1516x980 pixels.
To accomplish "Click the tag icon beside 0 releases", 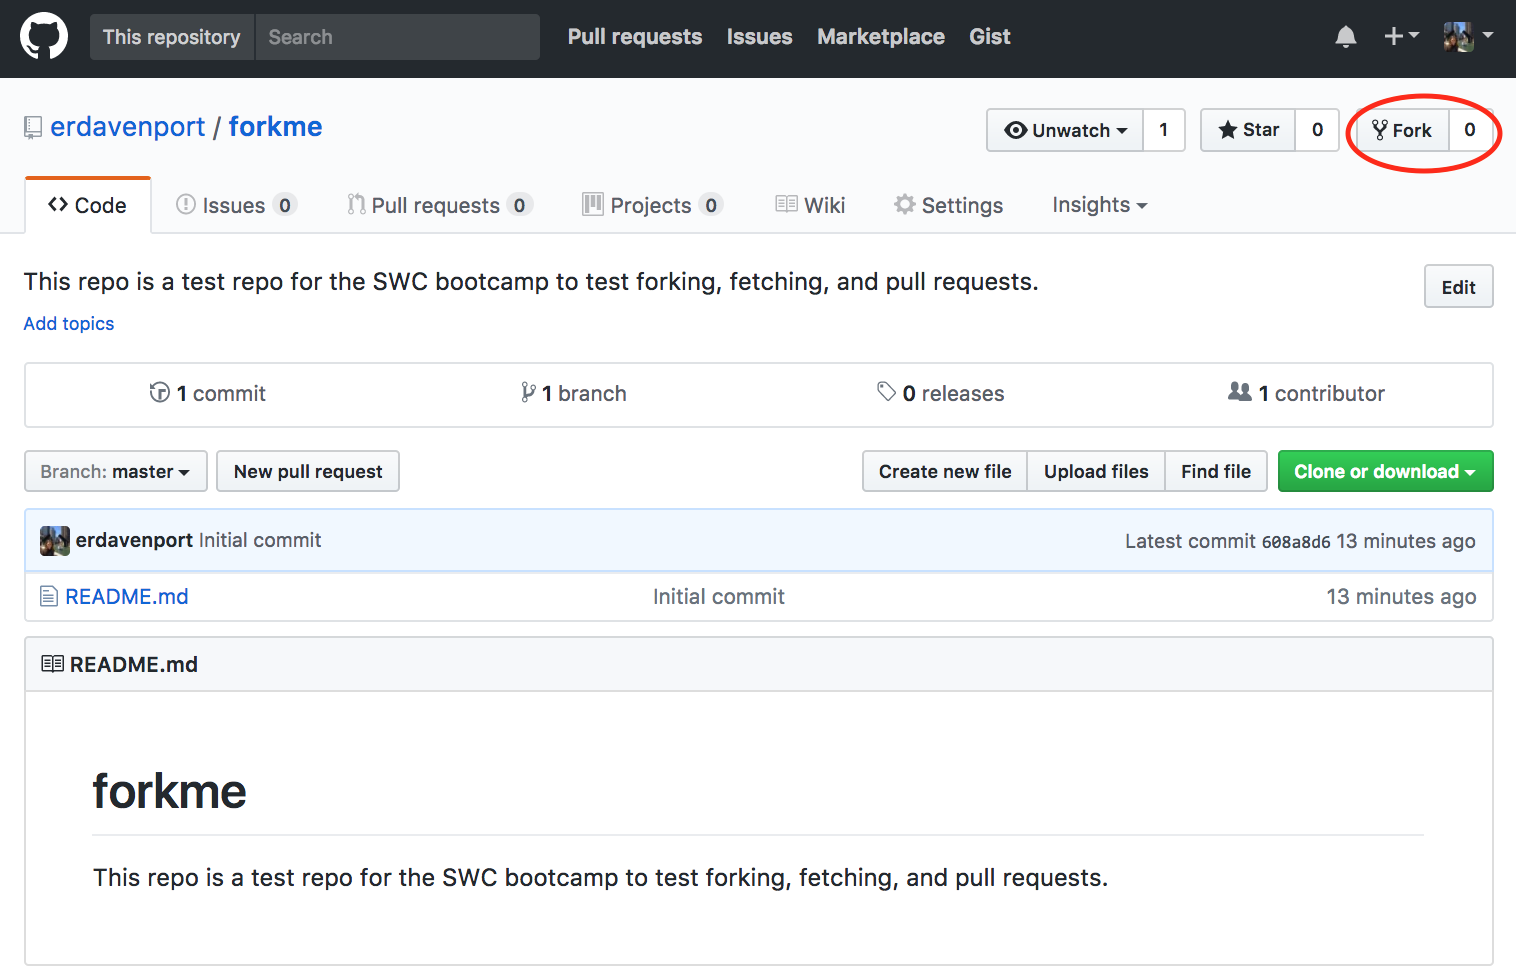I will (x=886, y=391).
